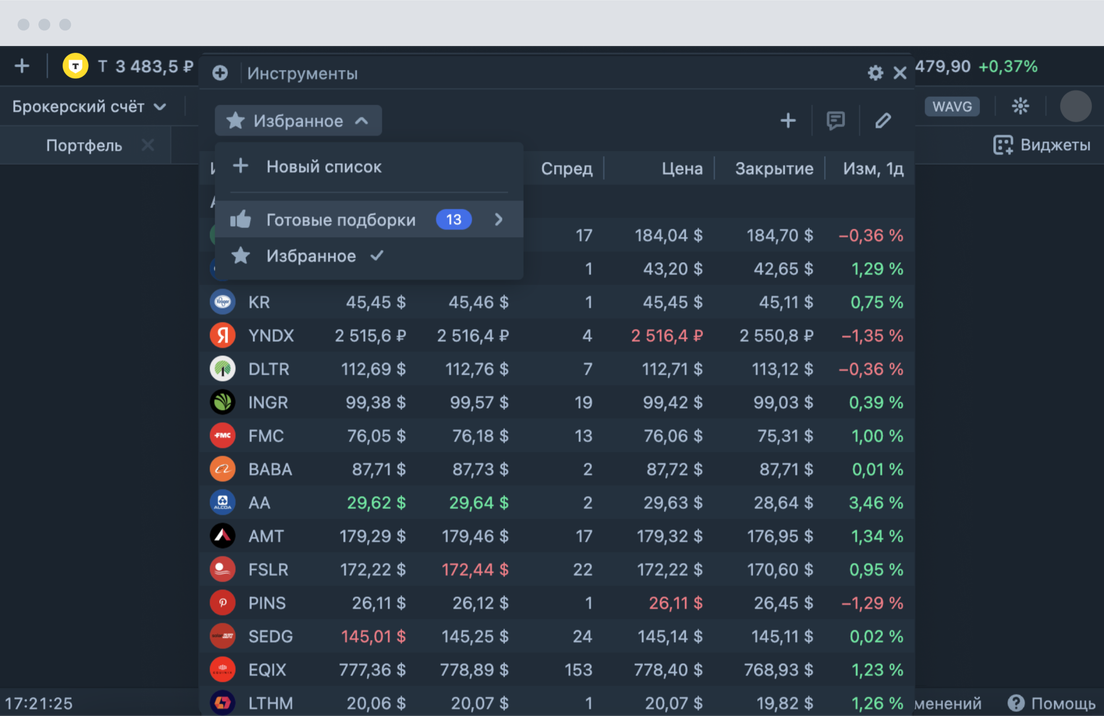1104x716 pixels.
Task: Click the pencil edit list icon
Action: [x=883, y=121]
